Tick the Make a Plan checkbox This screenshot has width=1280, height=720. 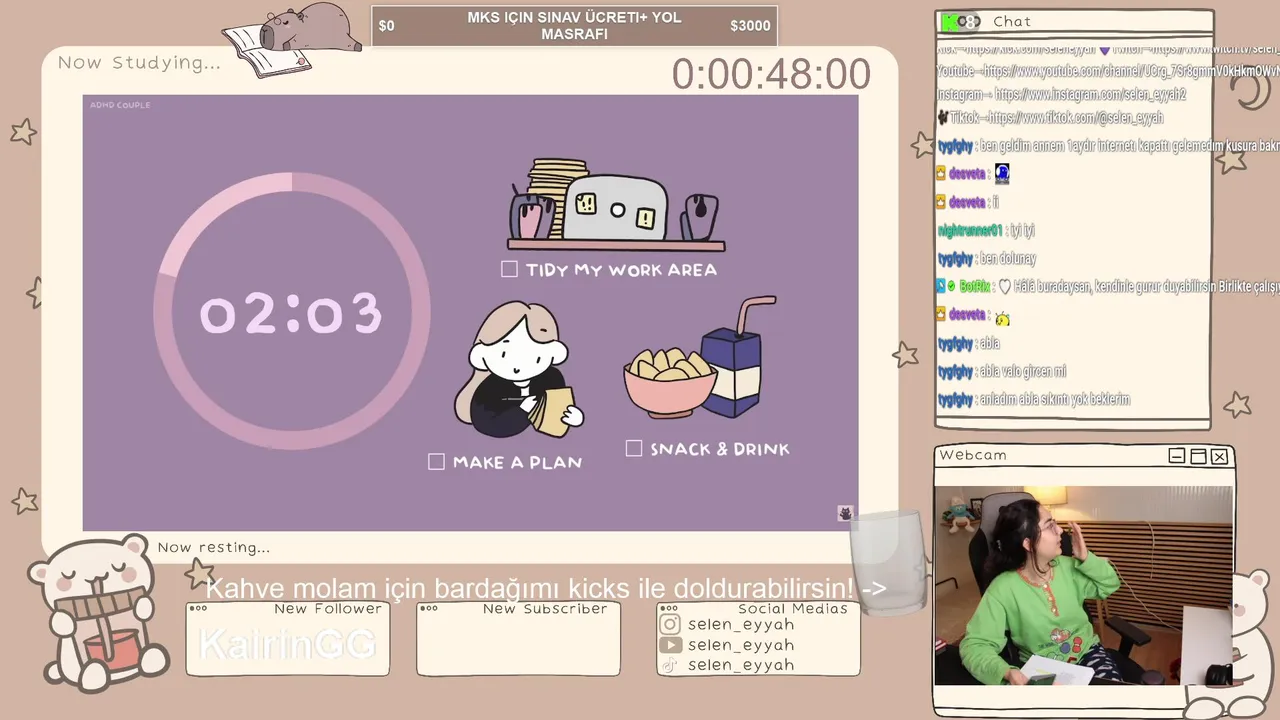pos(436,461)
